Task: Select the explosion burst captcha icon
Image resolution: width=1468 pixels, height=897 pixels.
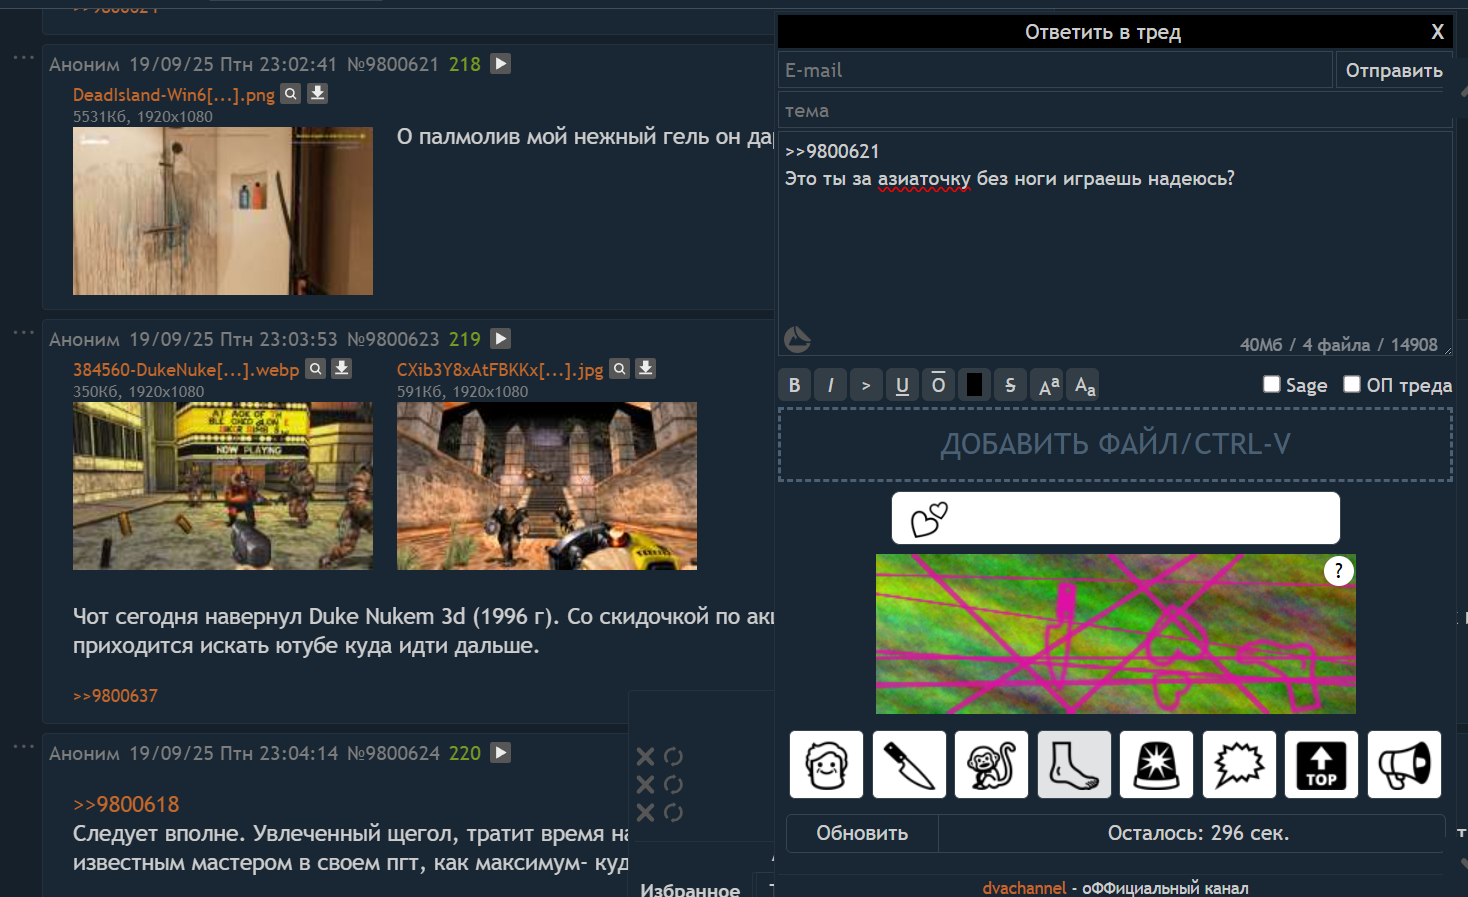Action: tap(1239, 765)
